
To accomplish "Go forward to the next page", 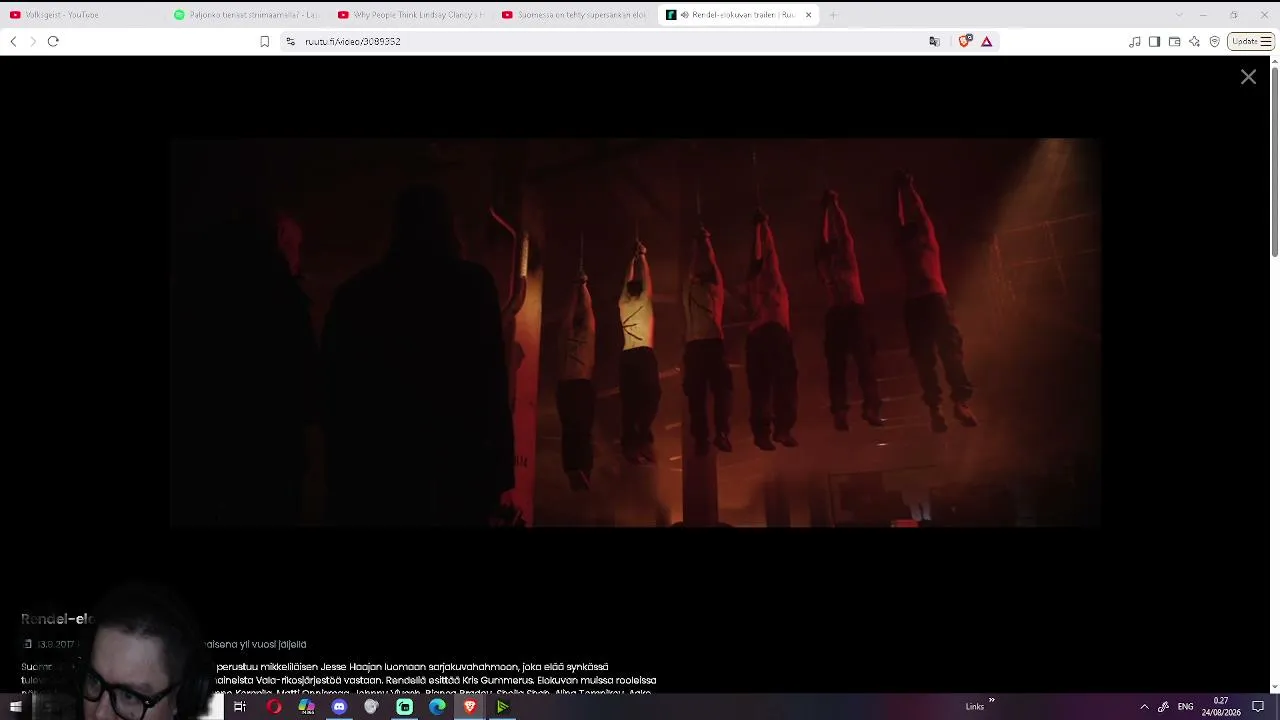I will (x=32, y=41).
